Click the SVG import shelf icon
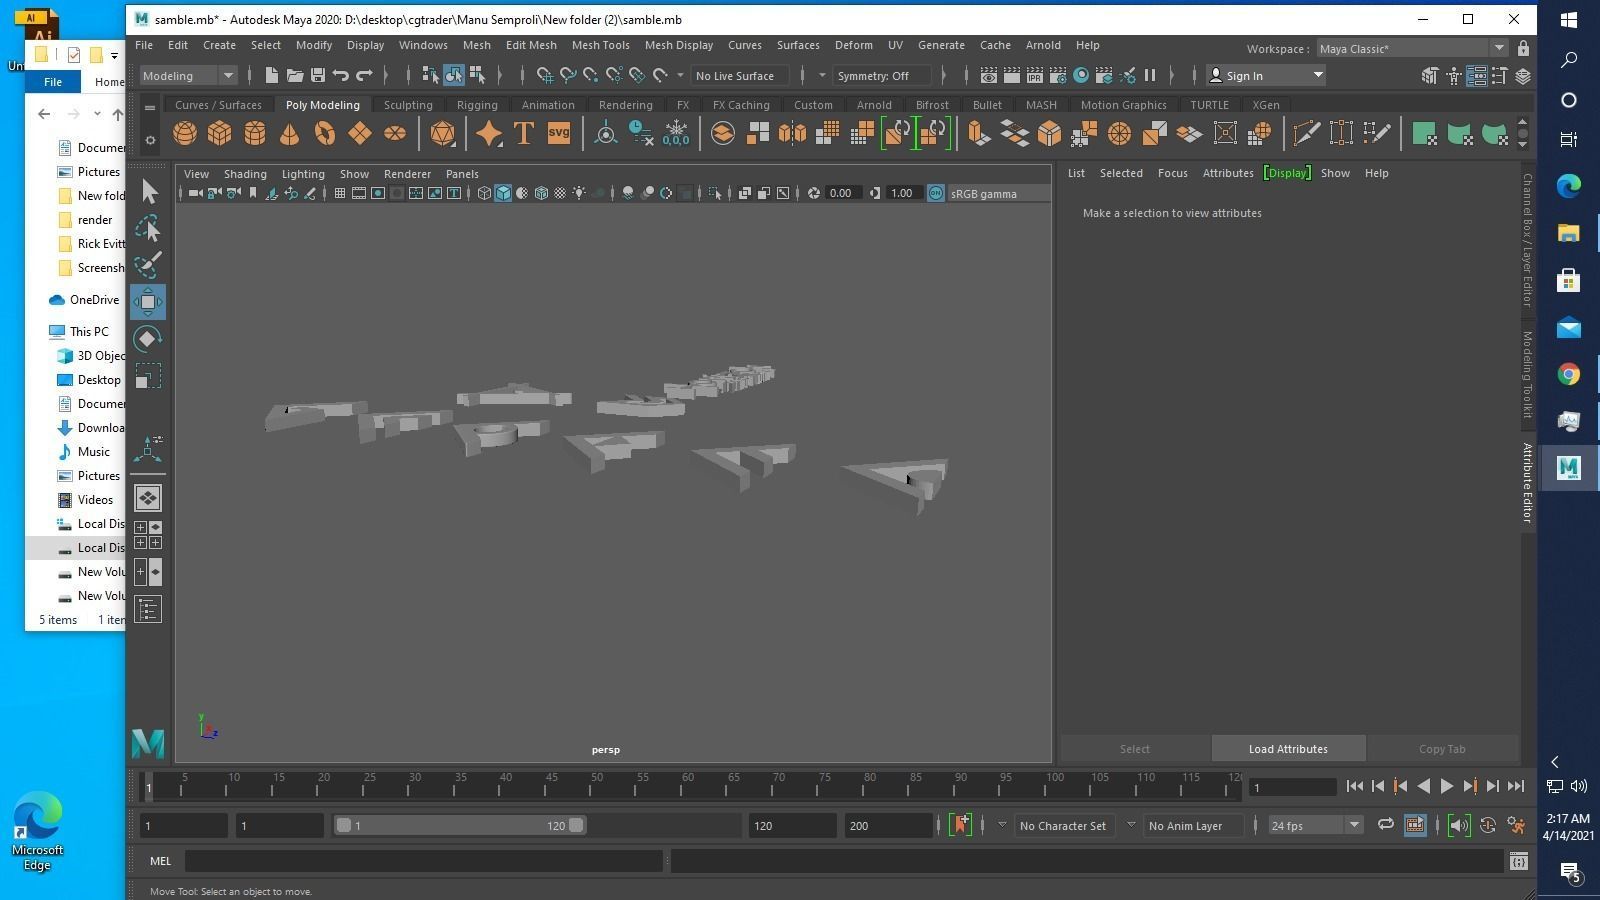Image resolution: width=1600 pixels, height=900 pixels. point(558,133)
